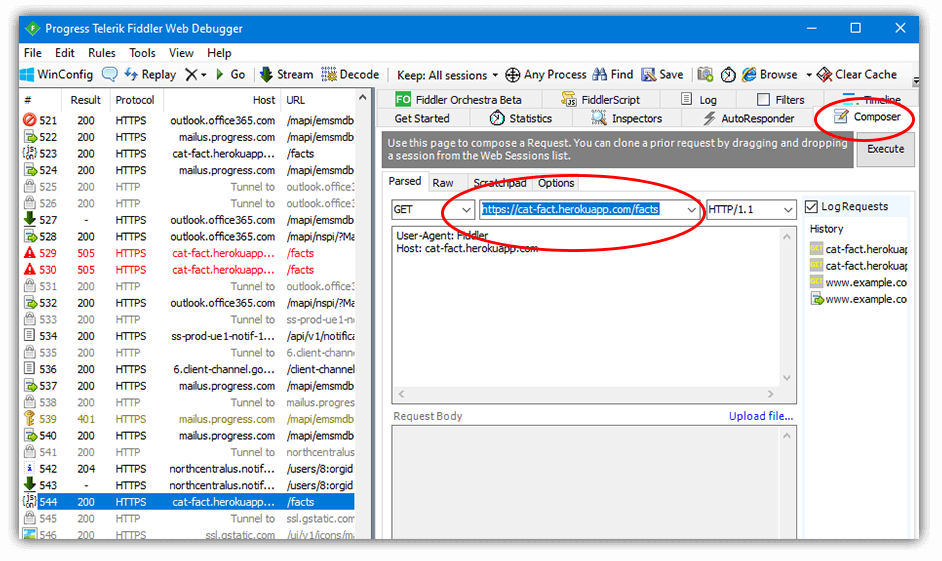The image size is (942, 561).
Task: Click the Browse Internet Explorer icon
Action: pos(749,74)
